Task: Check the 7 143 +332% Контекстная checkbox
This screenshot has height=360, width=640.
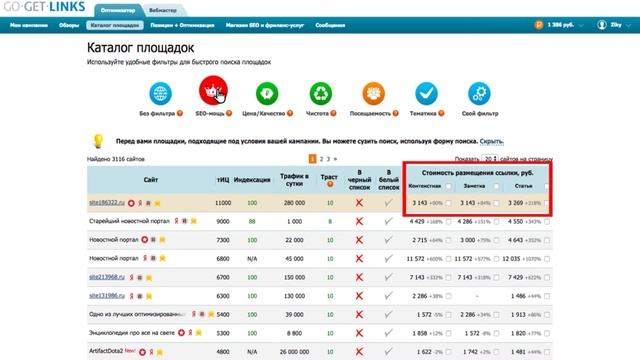Action: click(449, 278)
